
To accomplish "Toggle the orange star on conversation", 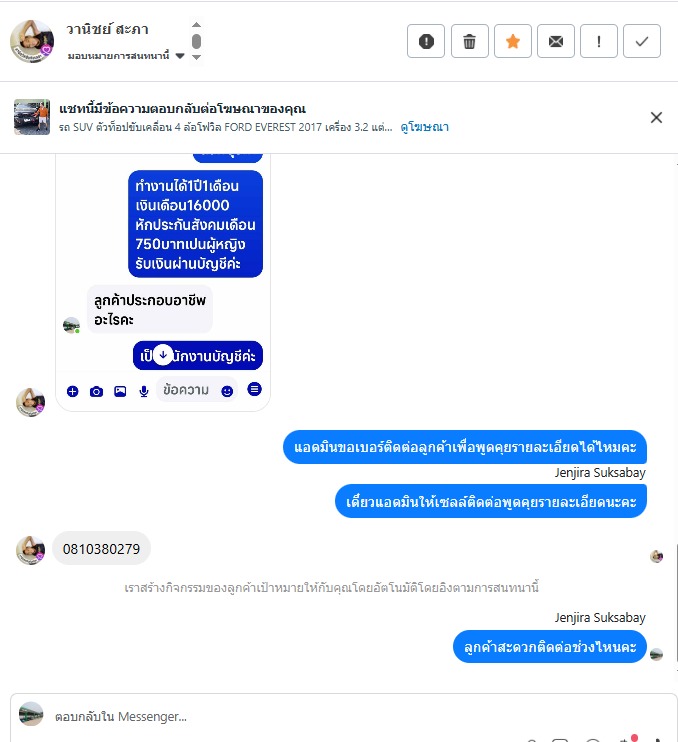I will [512, 41].
